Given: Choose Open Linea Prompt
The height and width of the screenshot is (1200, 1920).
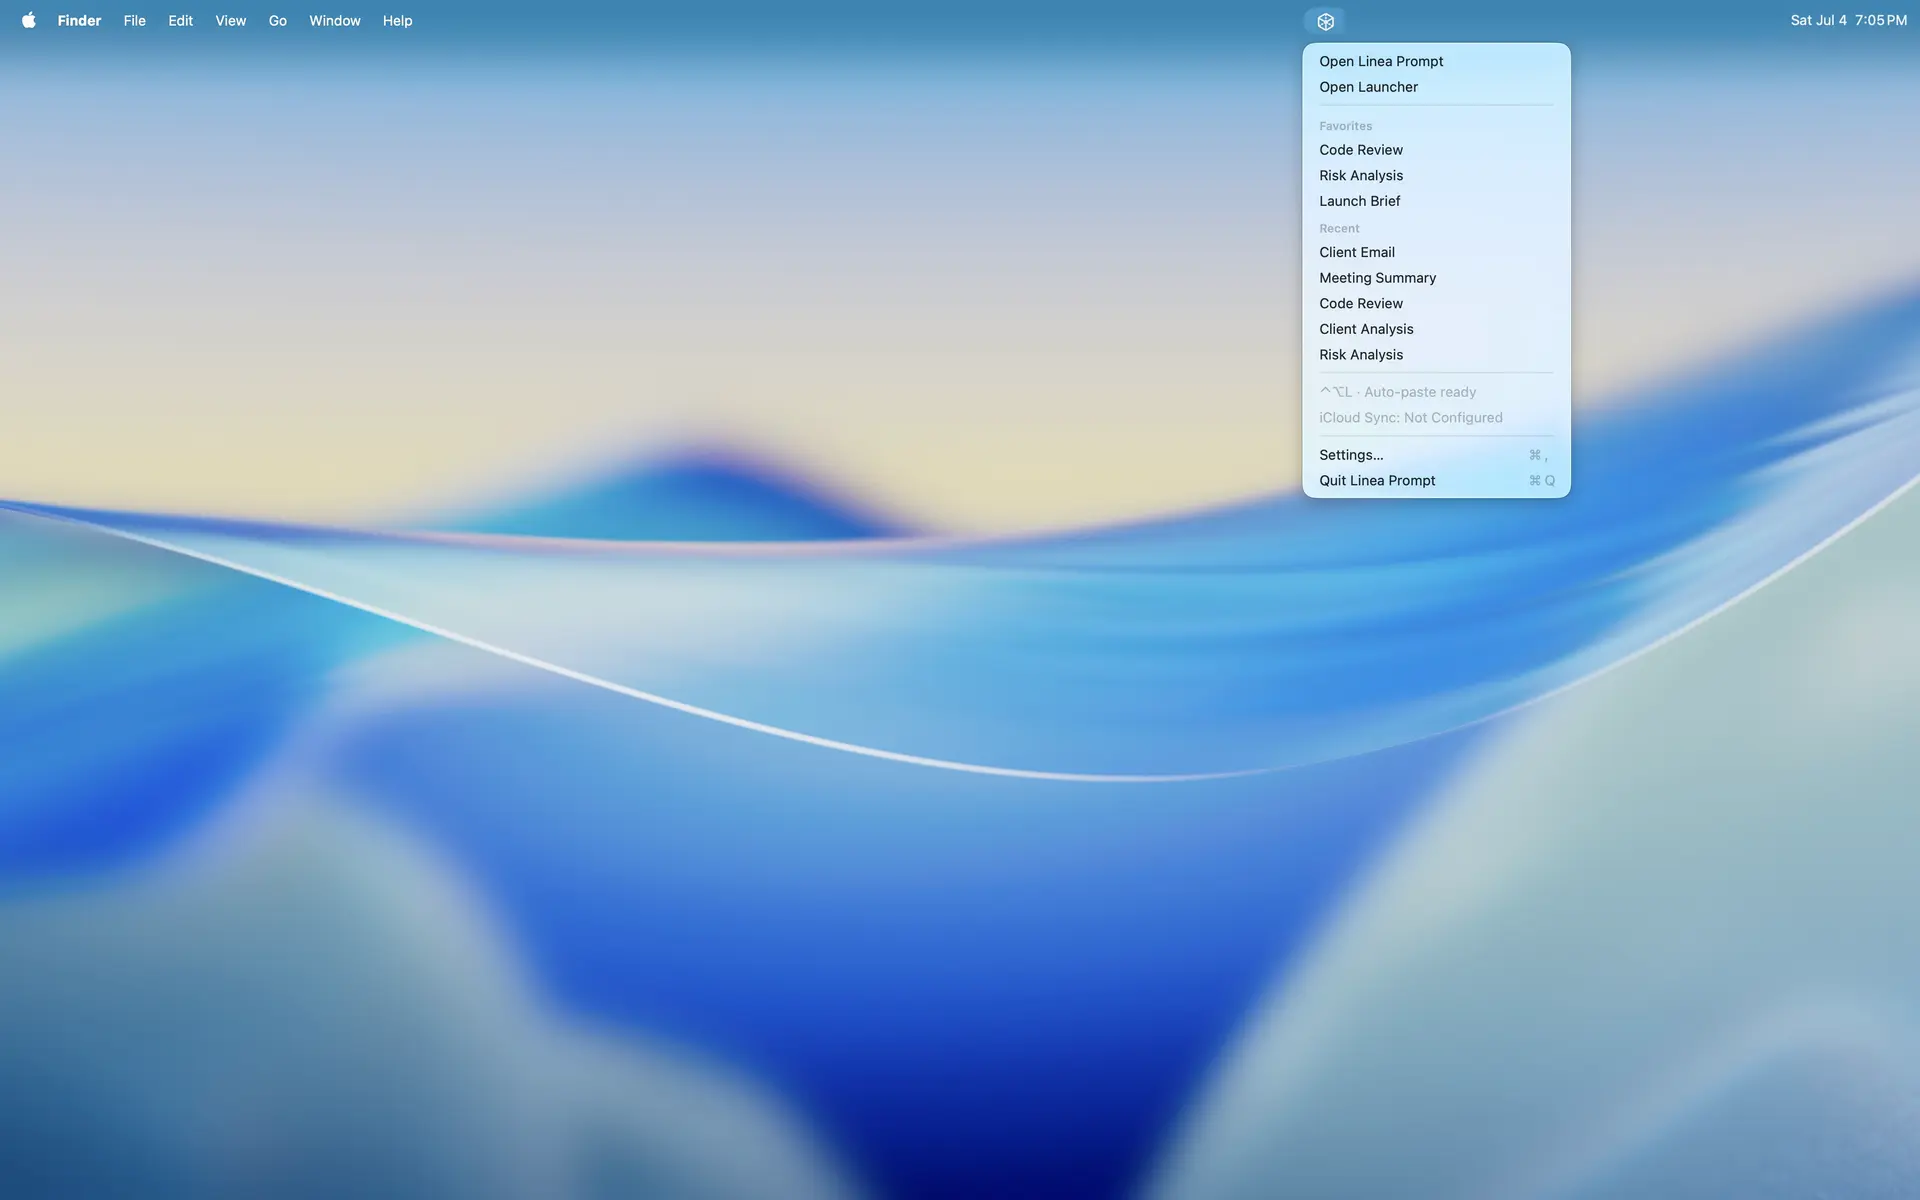Looking at the screenshot, I should pyautogui.click(x=1436, y=61).
